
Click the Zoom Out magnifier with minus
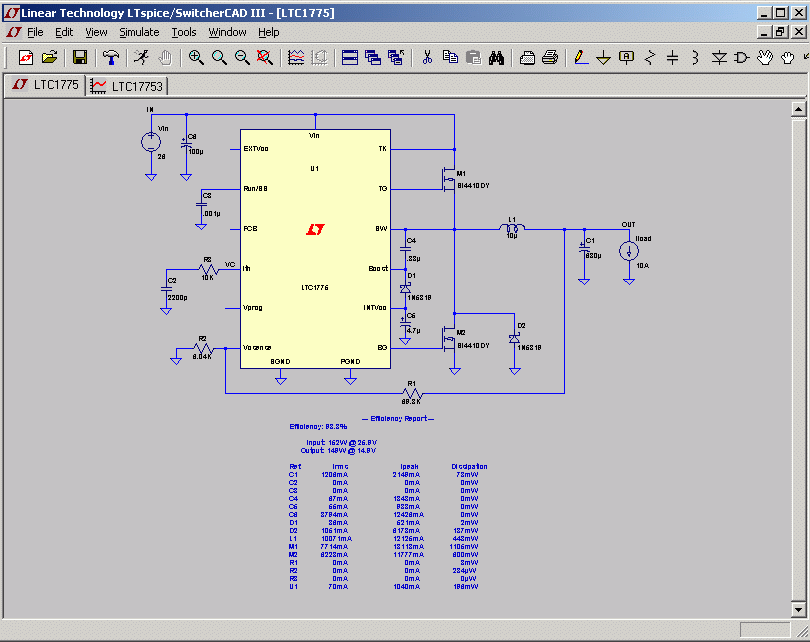[242, 57]
